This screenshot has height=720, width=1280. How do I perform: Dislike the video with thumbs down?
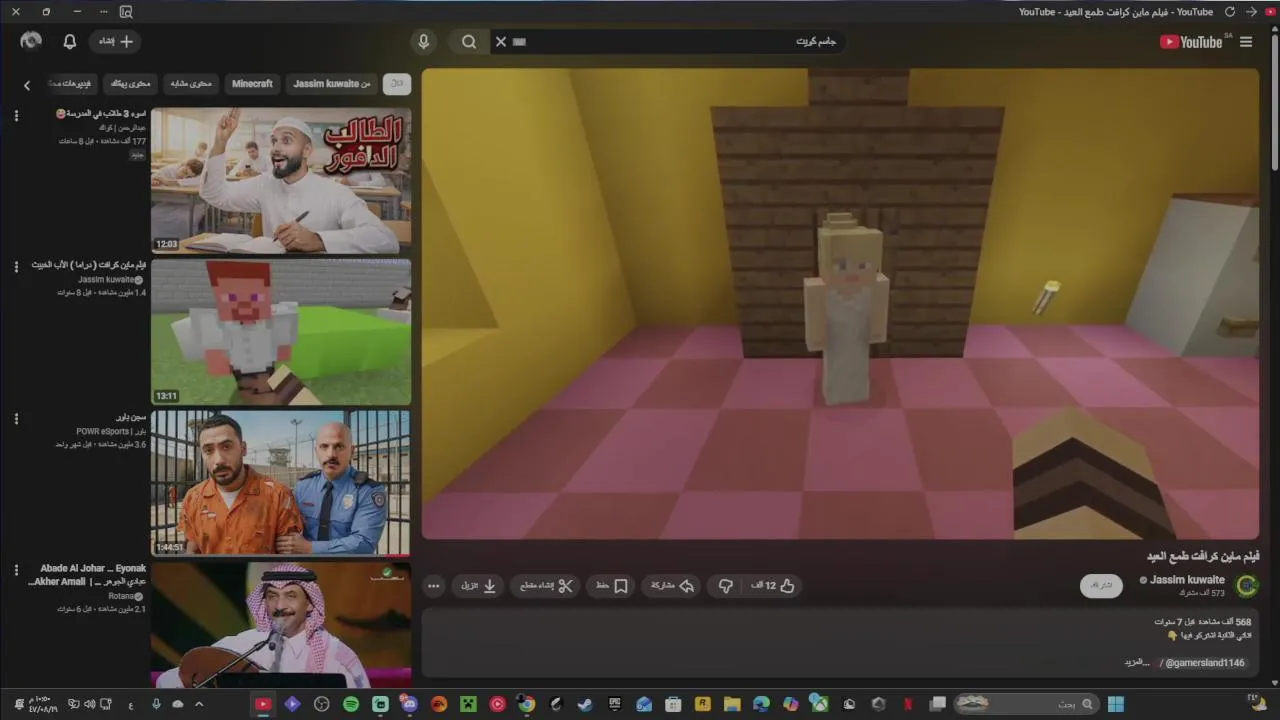726,586
